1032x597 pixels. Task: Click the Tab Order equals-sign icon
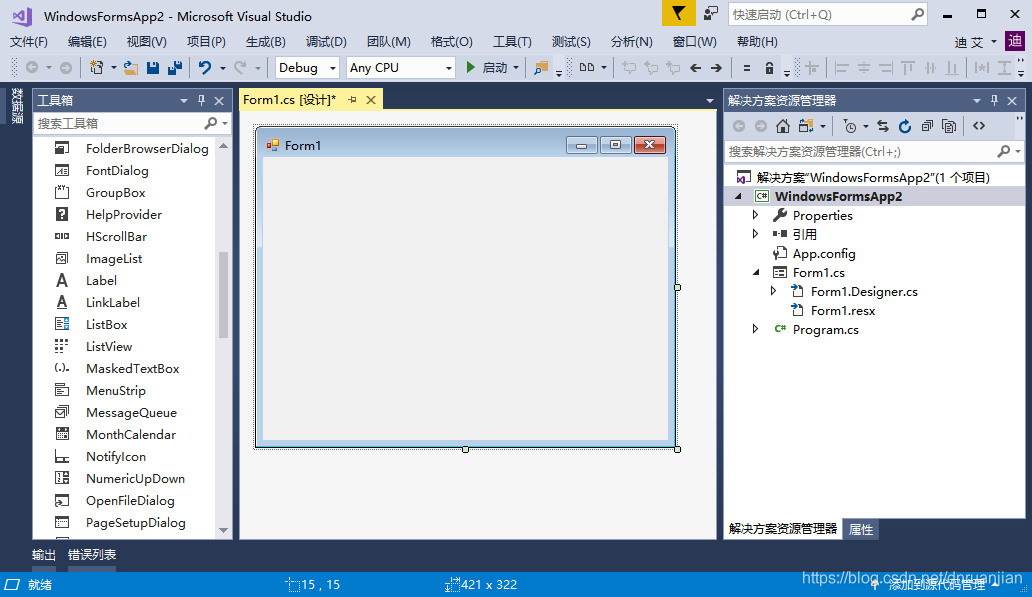[746, 68]
